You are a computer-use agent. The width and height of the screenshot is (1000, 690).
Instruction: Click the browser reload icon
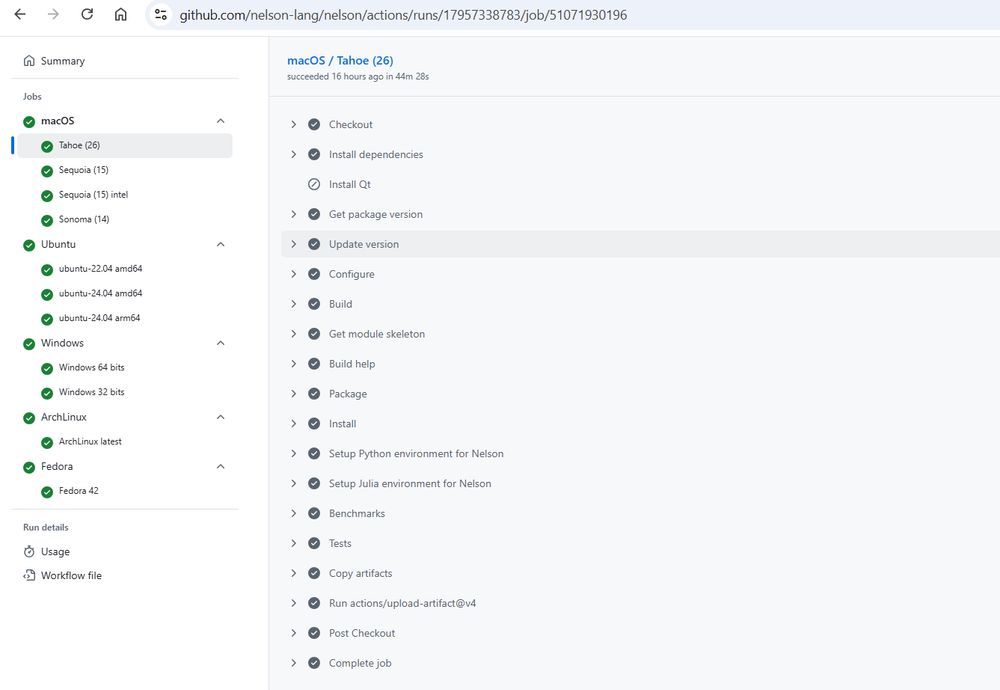[87, 14]
